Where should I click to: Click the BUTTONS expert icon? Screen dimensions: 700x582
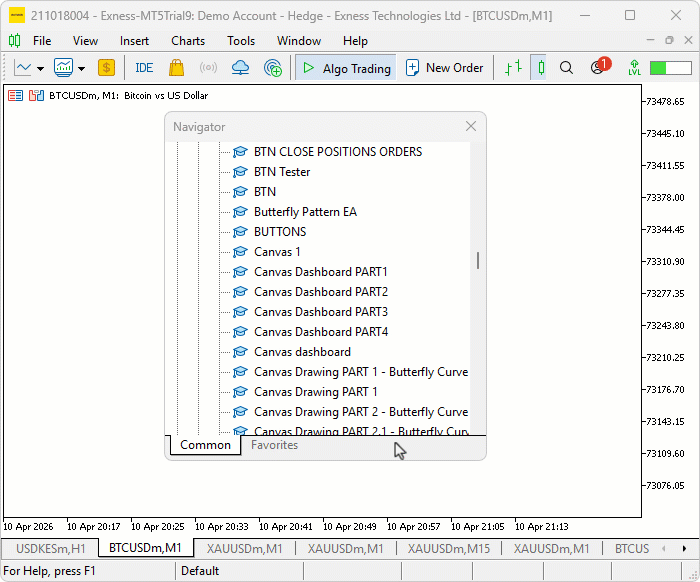(x=240, y=232)
